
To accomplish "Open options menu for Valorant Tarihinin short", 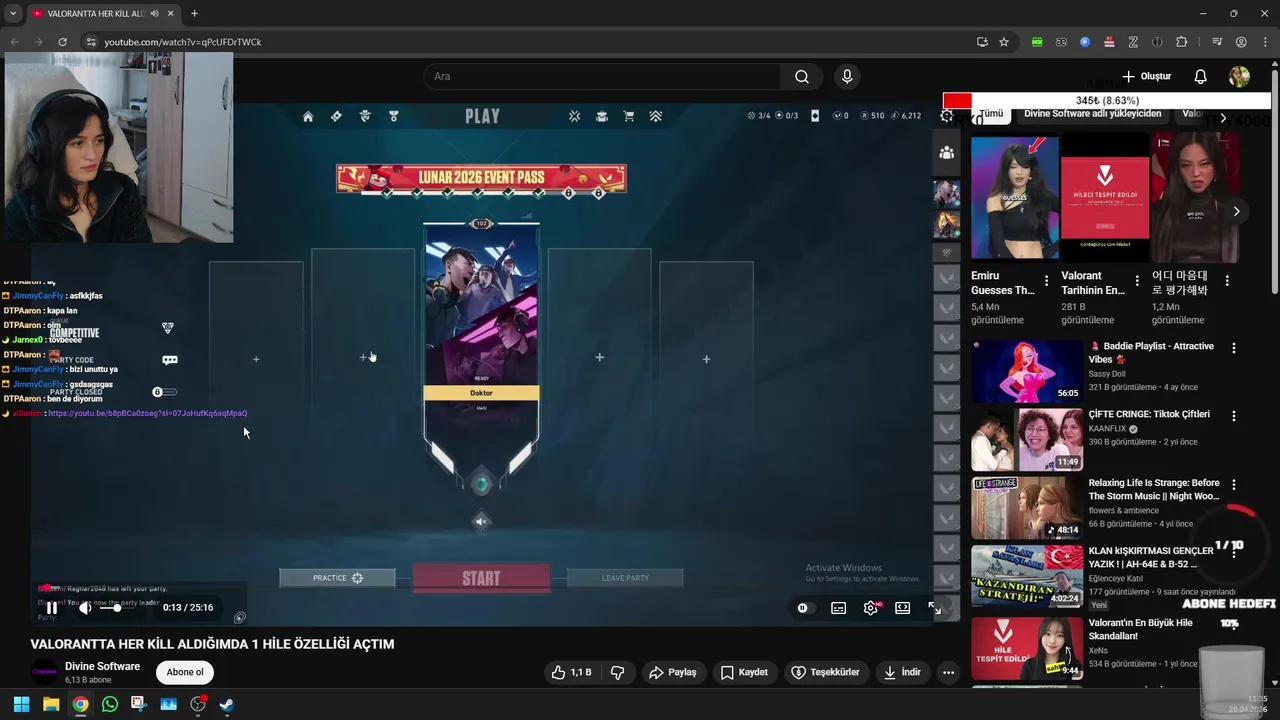I will (x=1136, y=281).
